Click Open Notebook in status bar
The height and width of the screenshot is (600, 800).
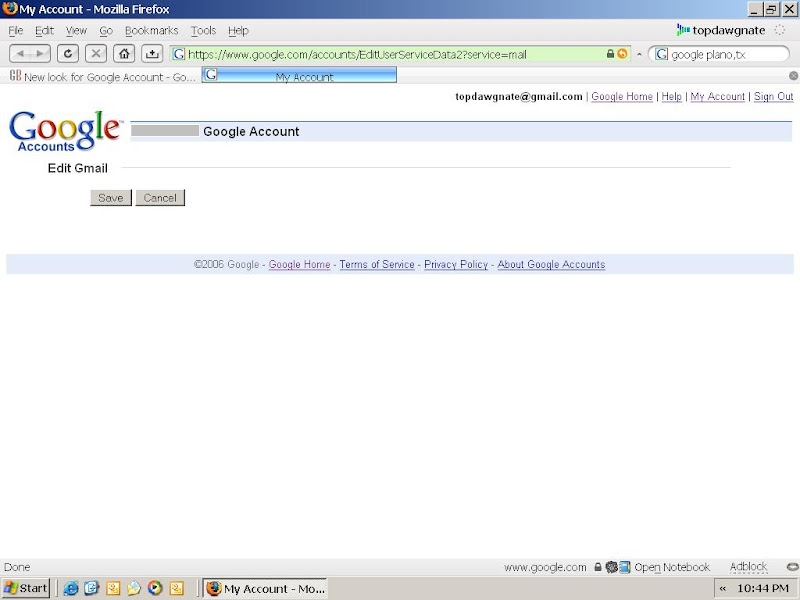(671, 567)
